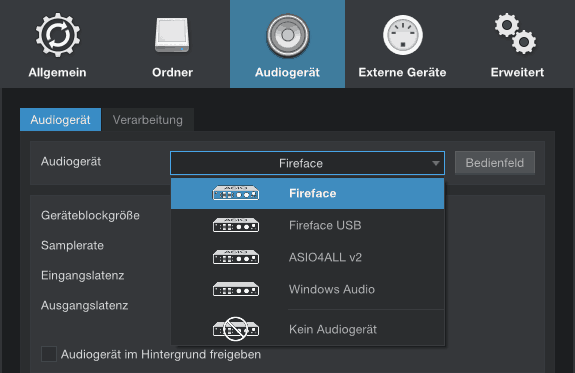This screenshot has height=373, width=575.
Task: Open the Allgemein settings gear icon
Action: (58, 35)
